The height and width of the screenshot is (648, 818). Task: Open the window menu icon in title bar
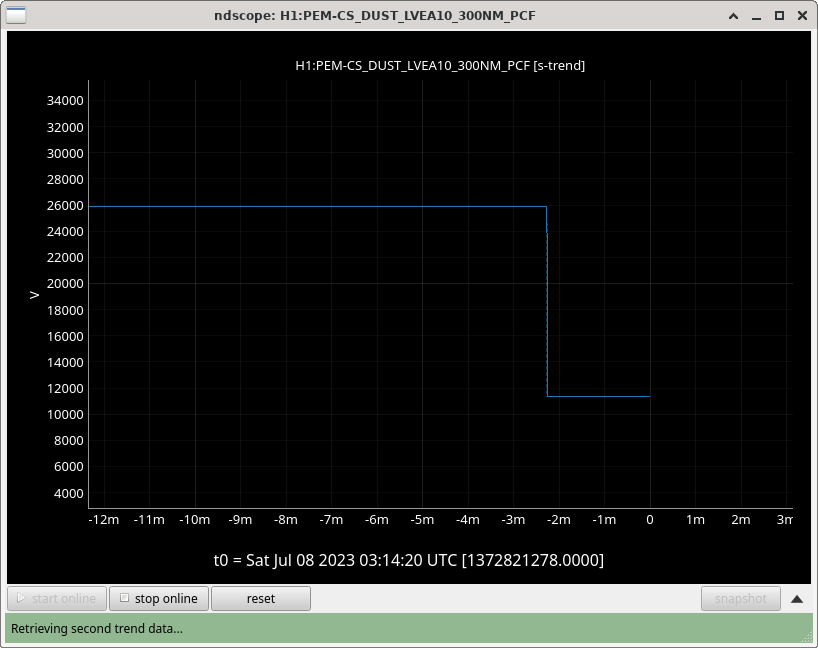(x=17, y=15)
